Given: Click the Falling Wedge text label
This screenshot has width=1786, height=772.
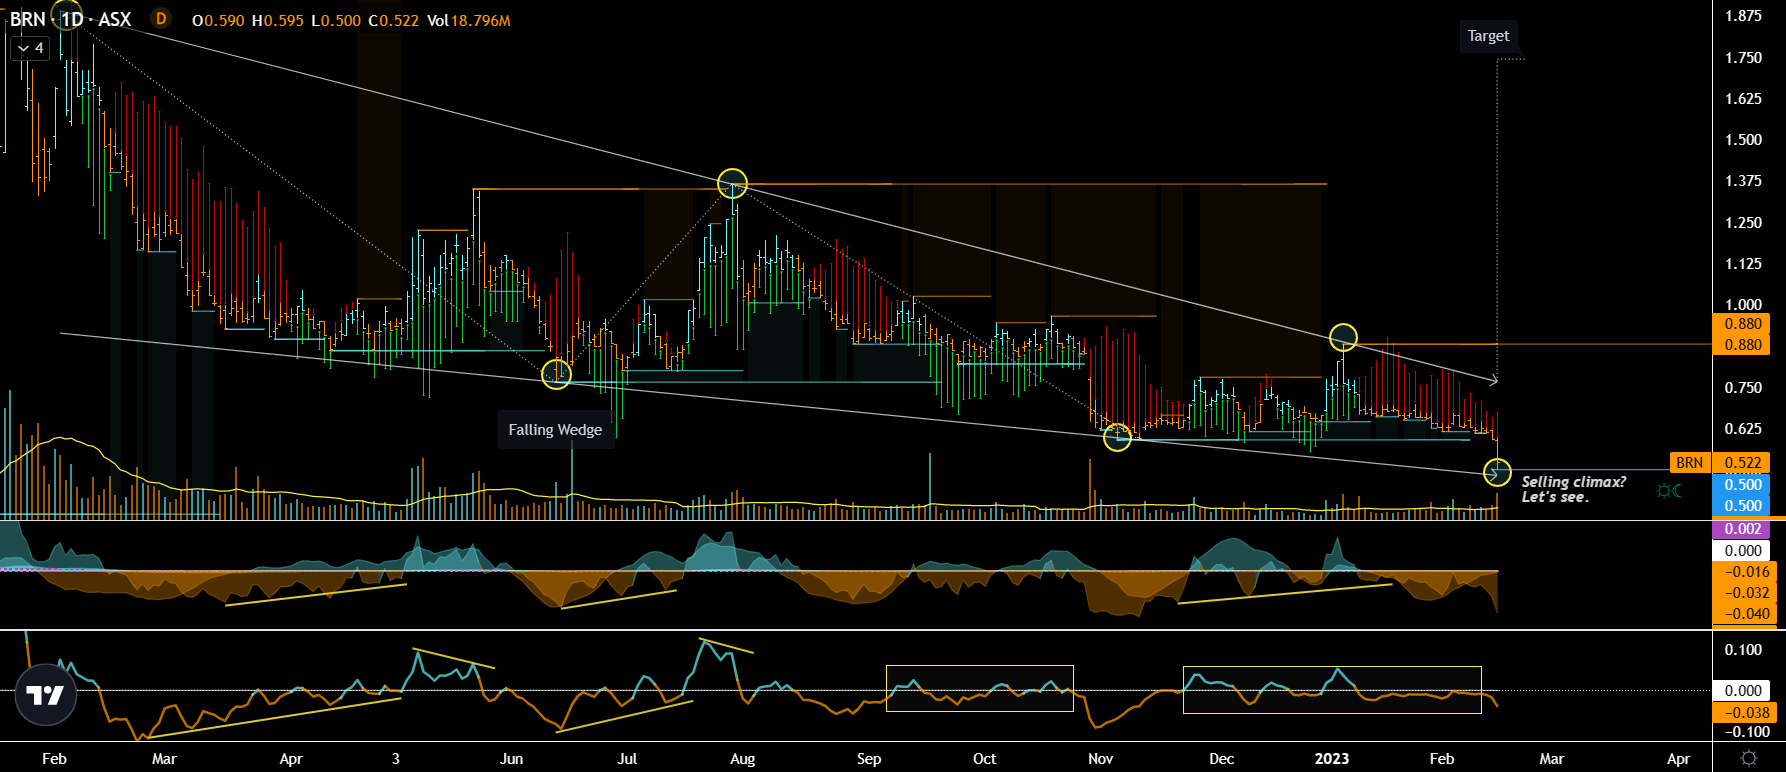Looking at the screenshot, I should coord(555,430).
